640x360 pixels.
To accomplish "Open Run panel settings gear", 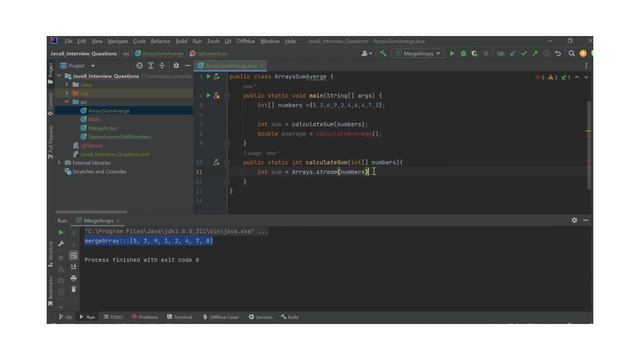I will pyautogui.click(x=574, y=220).
